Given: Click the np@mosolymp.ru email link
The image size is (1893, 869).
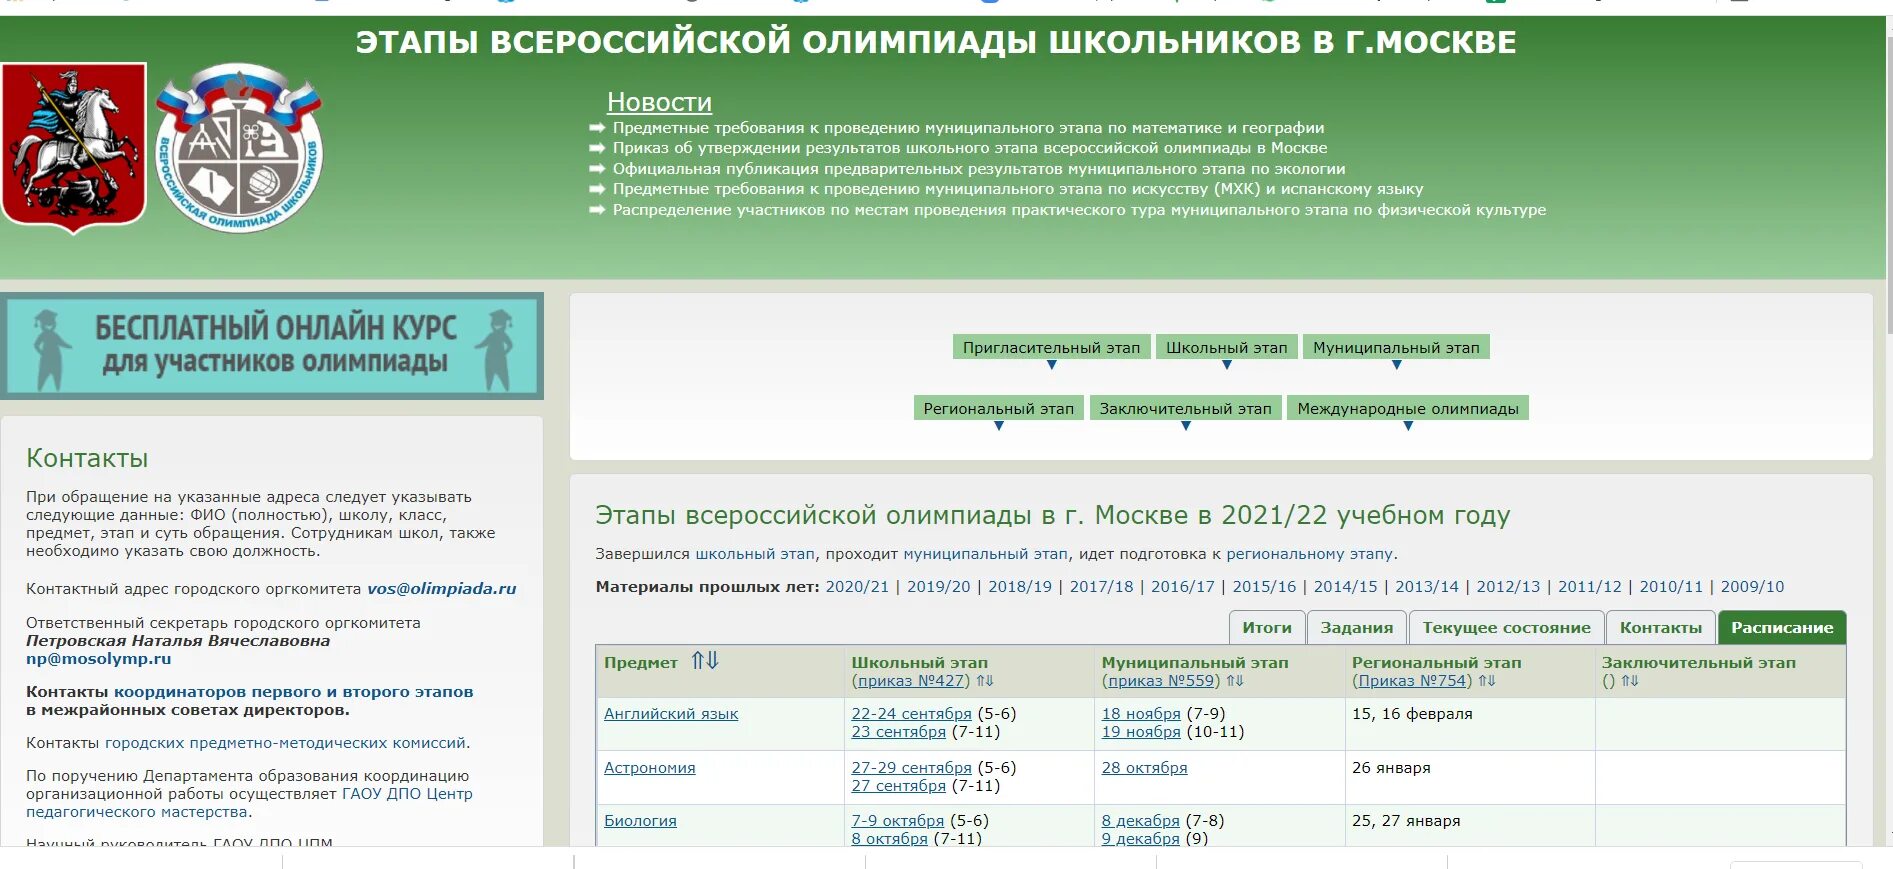Looking at the screenshot, I should pyautogui.click(x=98, y=659).
